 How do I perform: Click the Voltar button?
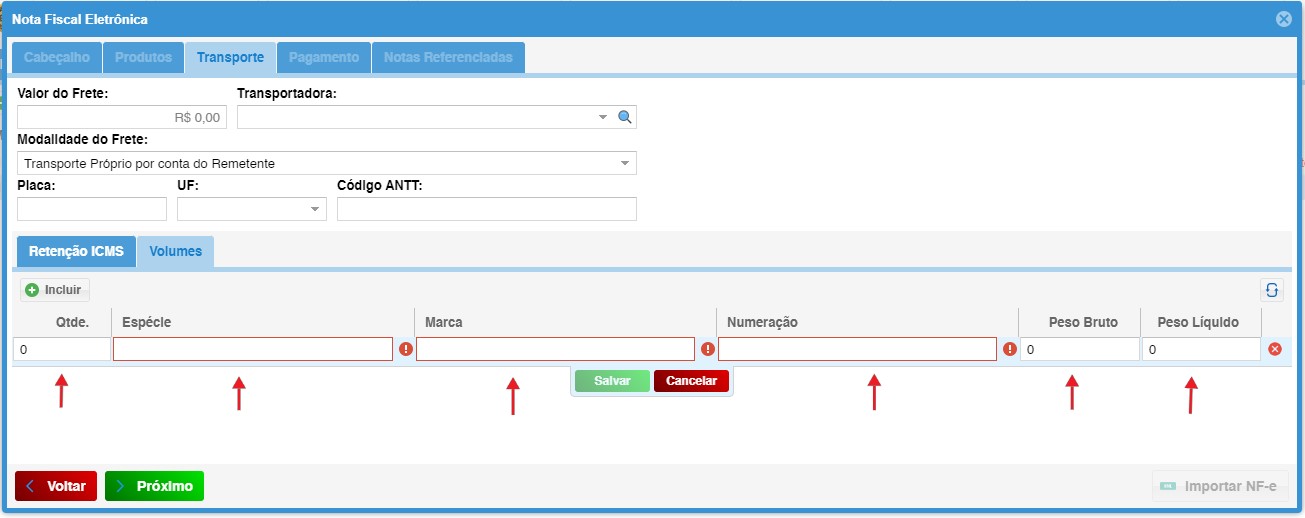tap(56, 486)
